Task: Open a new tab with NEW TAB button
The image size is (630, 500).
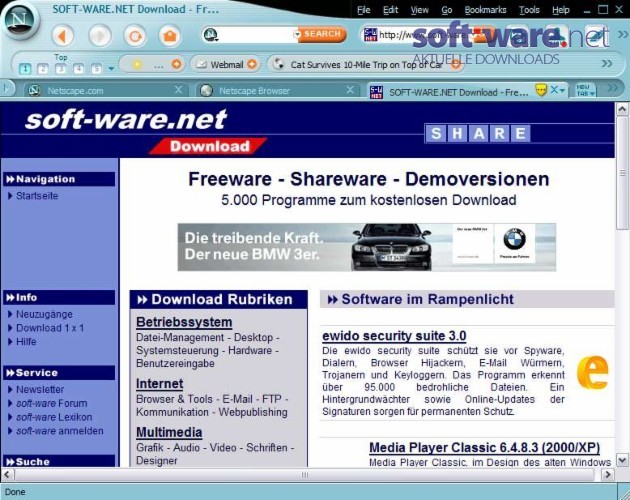Action: click(585, 90)
